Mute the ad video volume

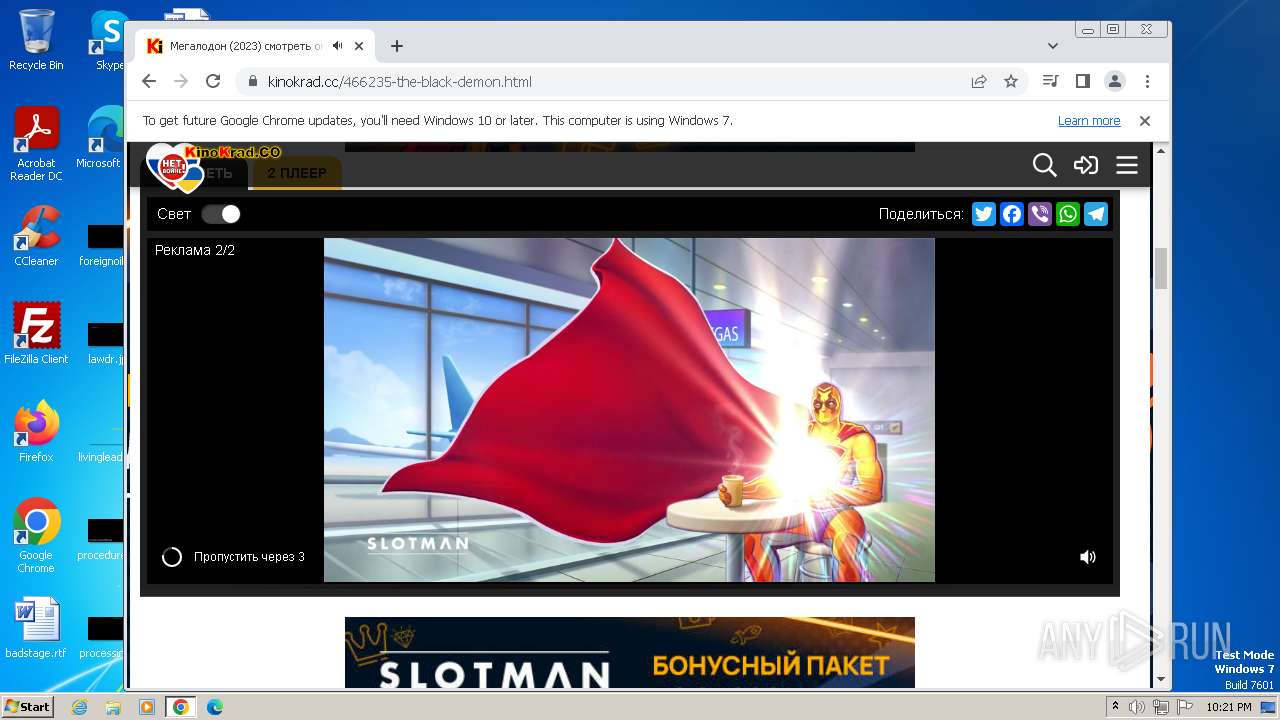pos(1088,557)
